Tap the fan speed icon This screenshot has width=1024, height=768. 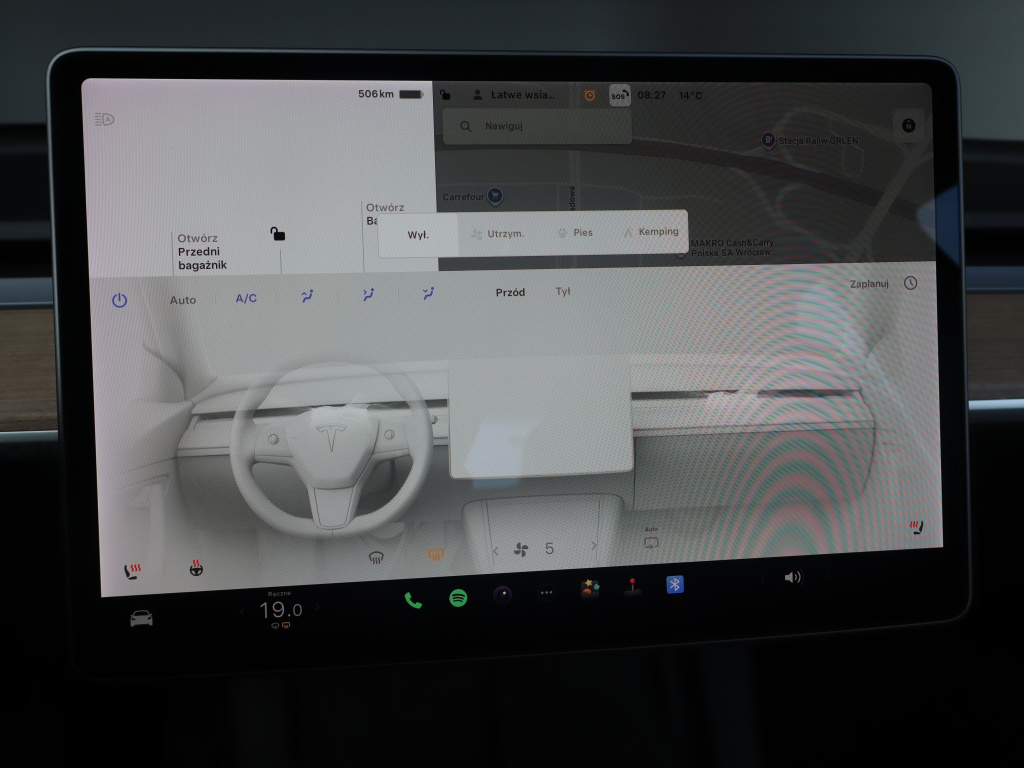tap(520, 550)
